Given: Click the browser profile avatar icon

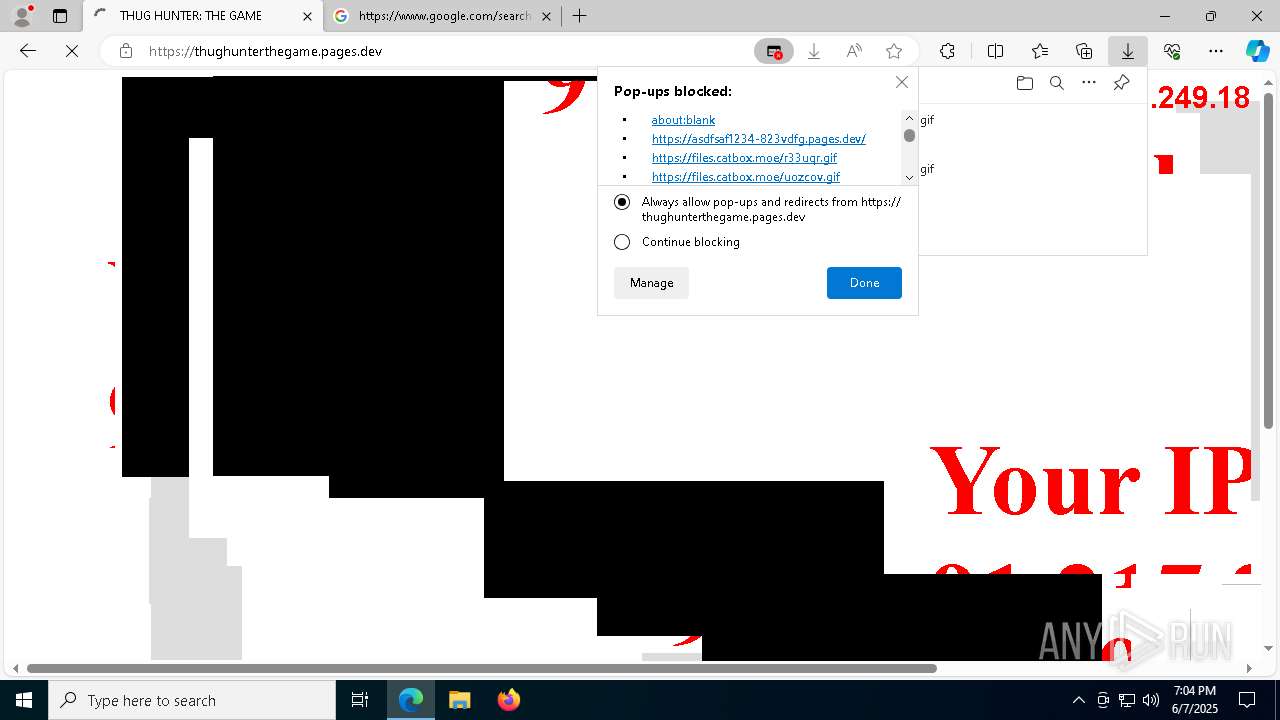Looking at the screenshot, I should 22,16.
